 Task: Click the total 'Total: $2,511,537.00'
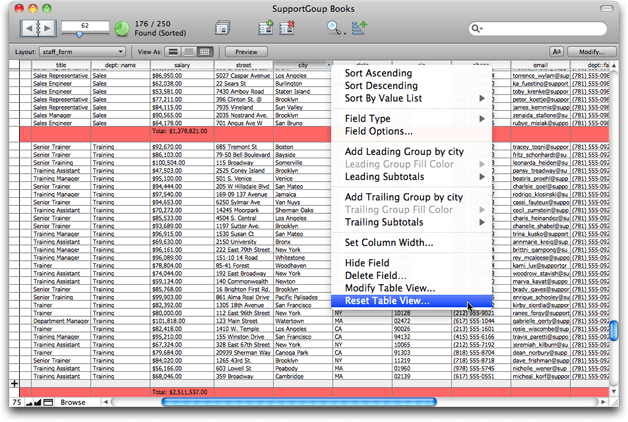(x=179, y=392)
